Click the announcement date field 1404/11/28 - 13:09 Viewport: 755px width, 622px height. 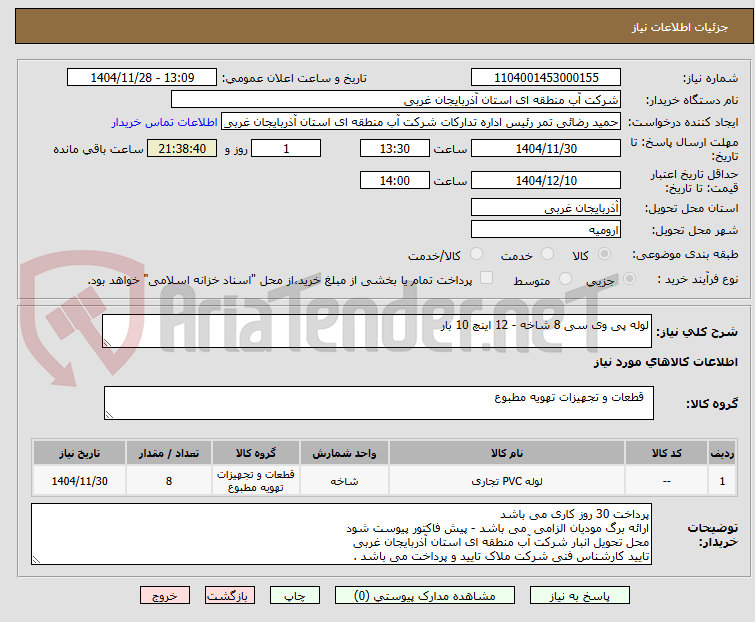[x=142, y=78]
